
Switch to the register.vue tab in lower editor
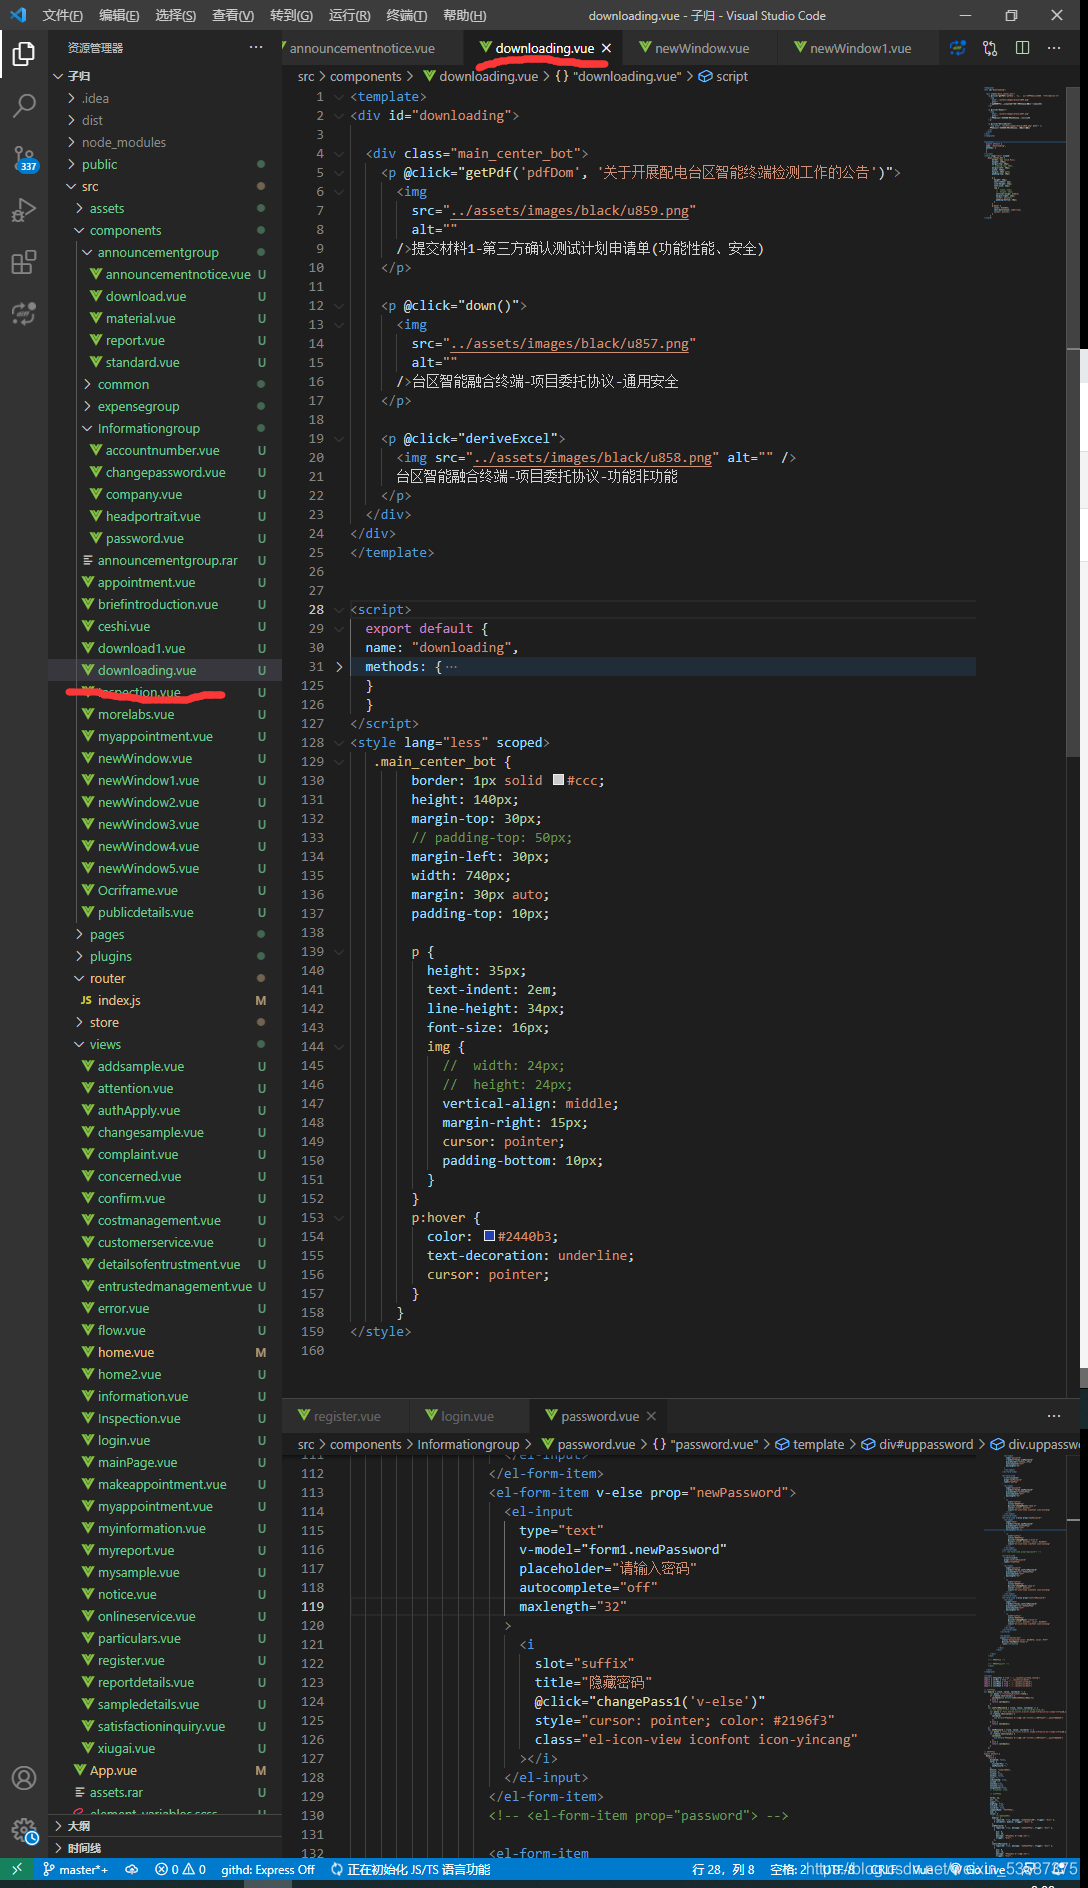tap(346, 1416)
